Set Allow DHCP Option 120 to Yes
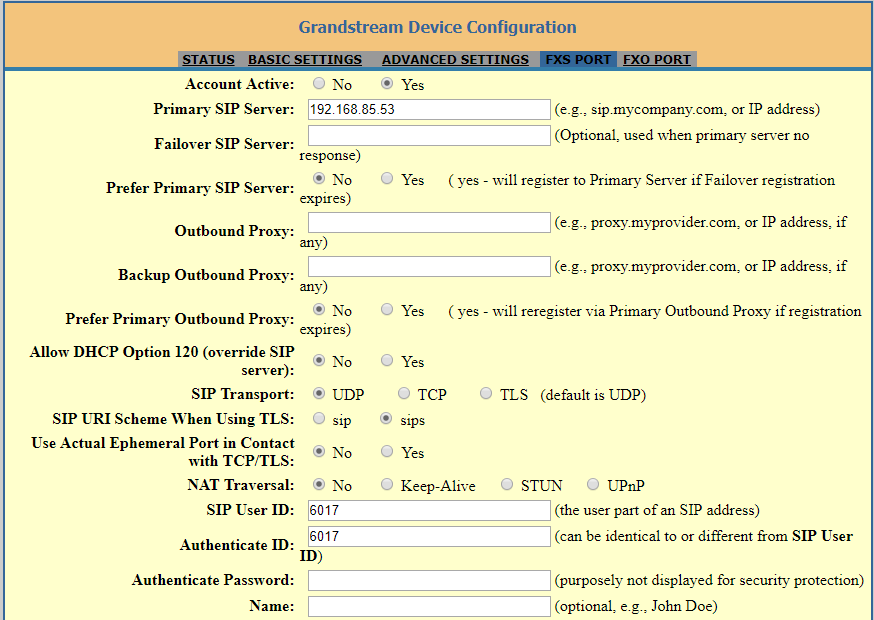 387,360
